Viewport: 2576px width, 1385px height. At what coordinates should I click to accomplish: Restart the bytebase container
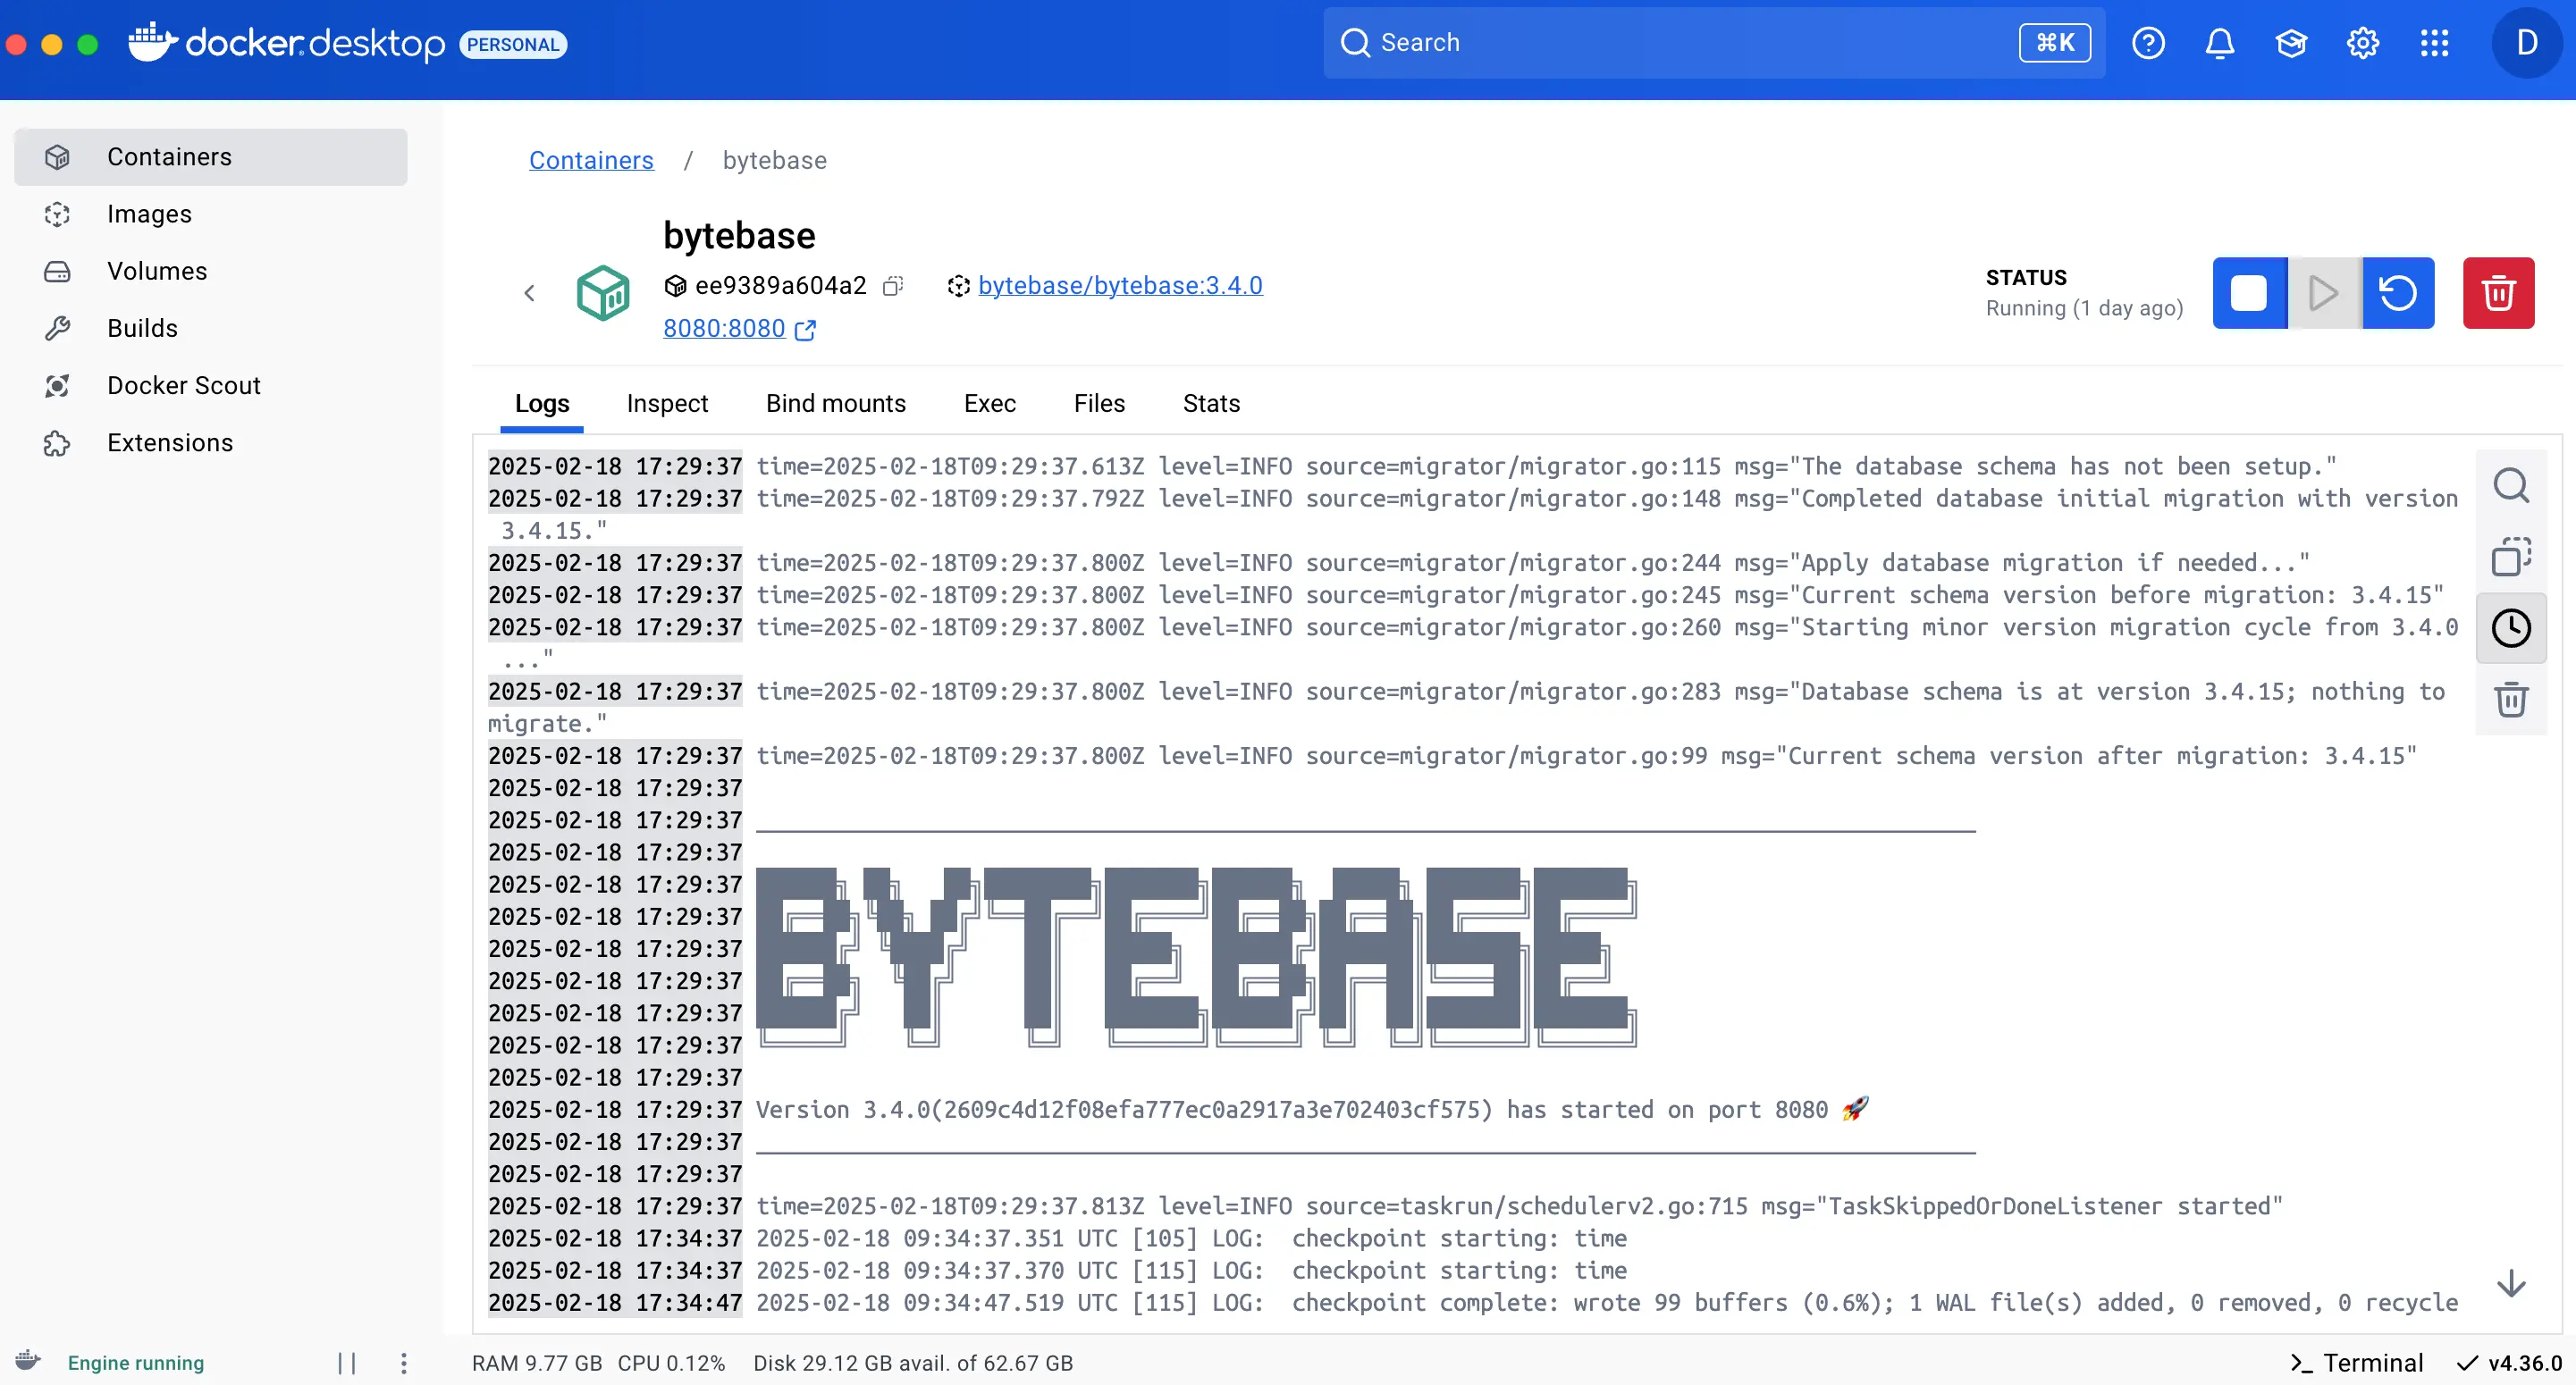click(x=2397, y=293)
